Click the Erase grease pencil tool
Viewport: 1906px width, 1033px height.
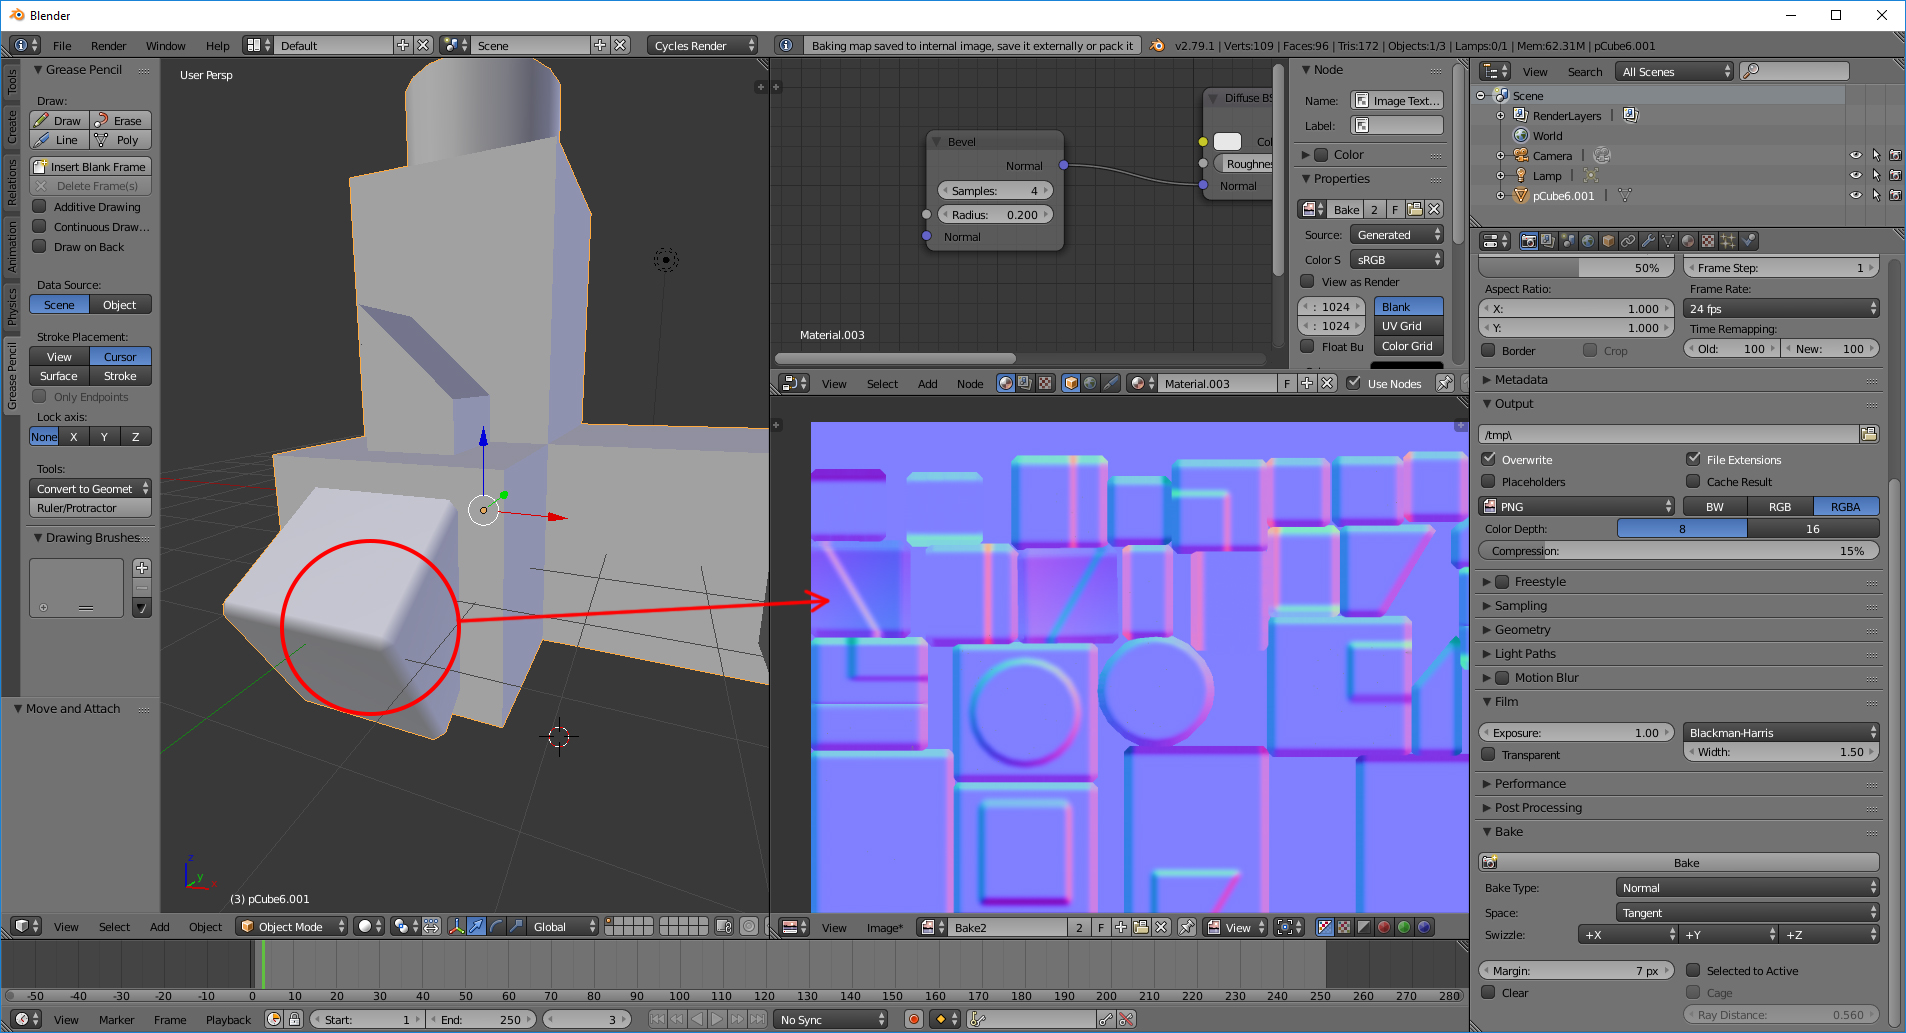(120, 120)
